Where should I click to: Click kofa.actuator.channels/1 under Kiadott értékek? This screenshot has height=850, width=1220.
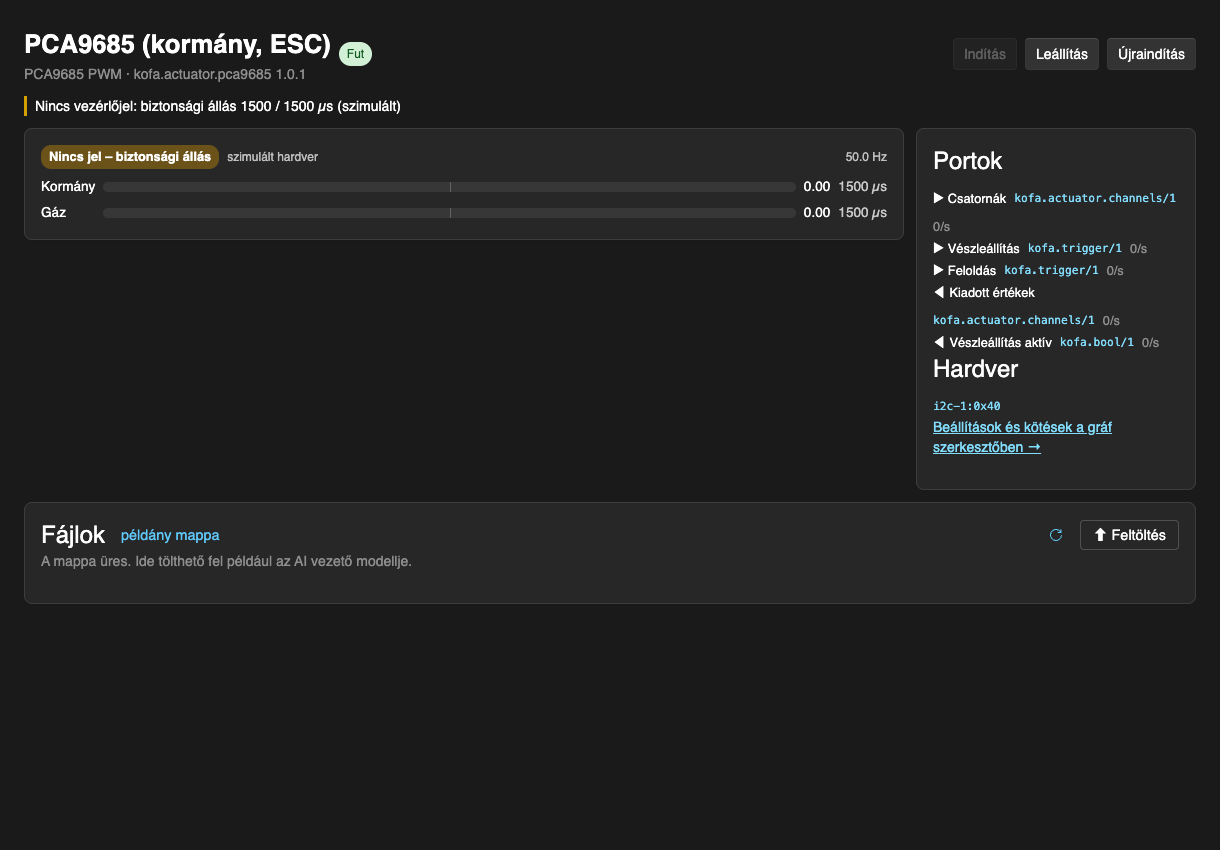tap(1014, 320)
